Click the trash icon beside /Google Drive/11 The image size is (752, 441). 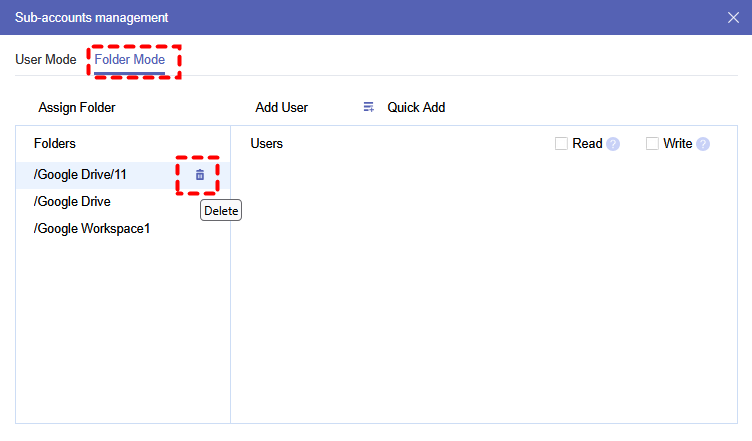(x=199, y=175)
